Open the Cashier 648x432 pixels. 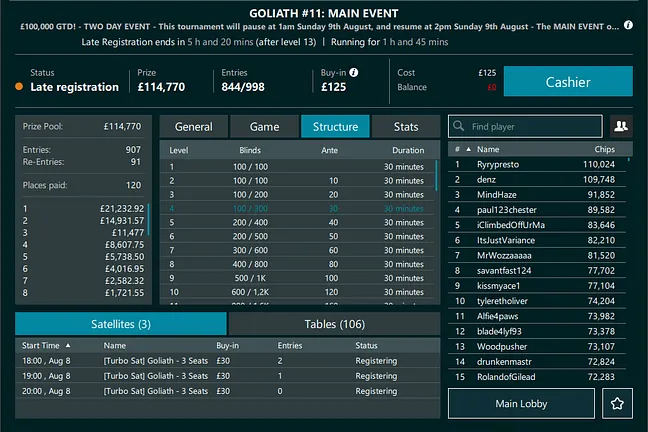(x=568, y=82)
